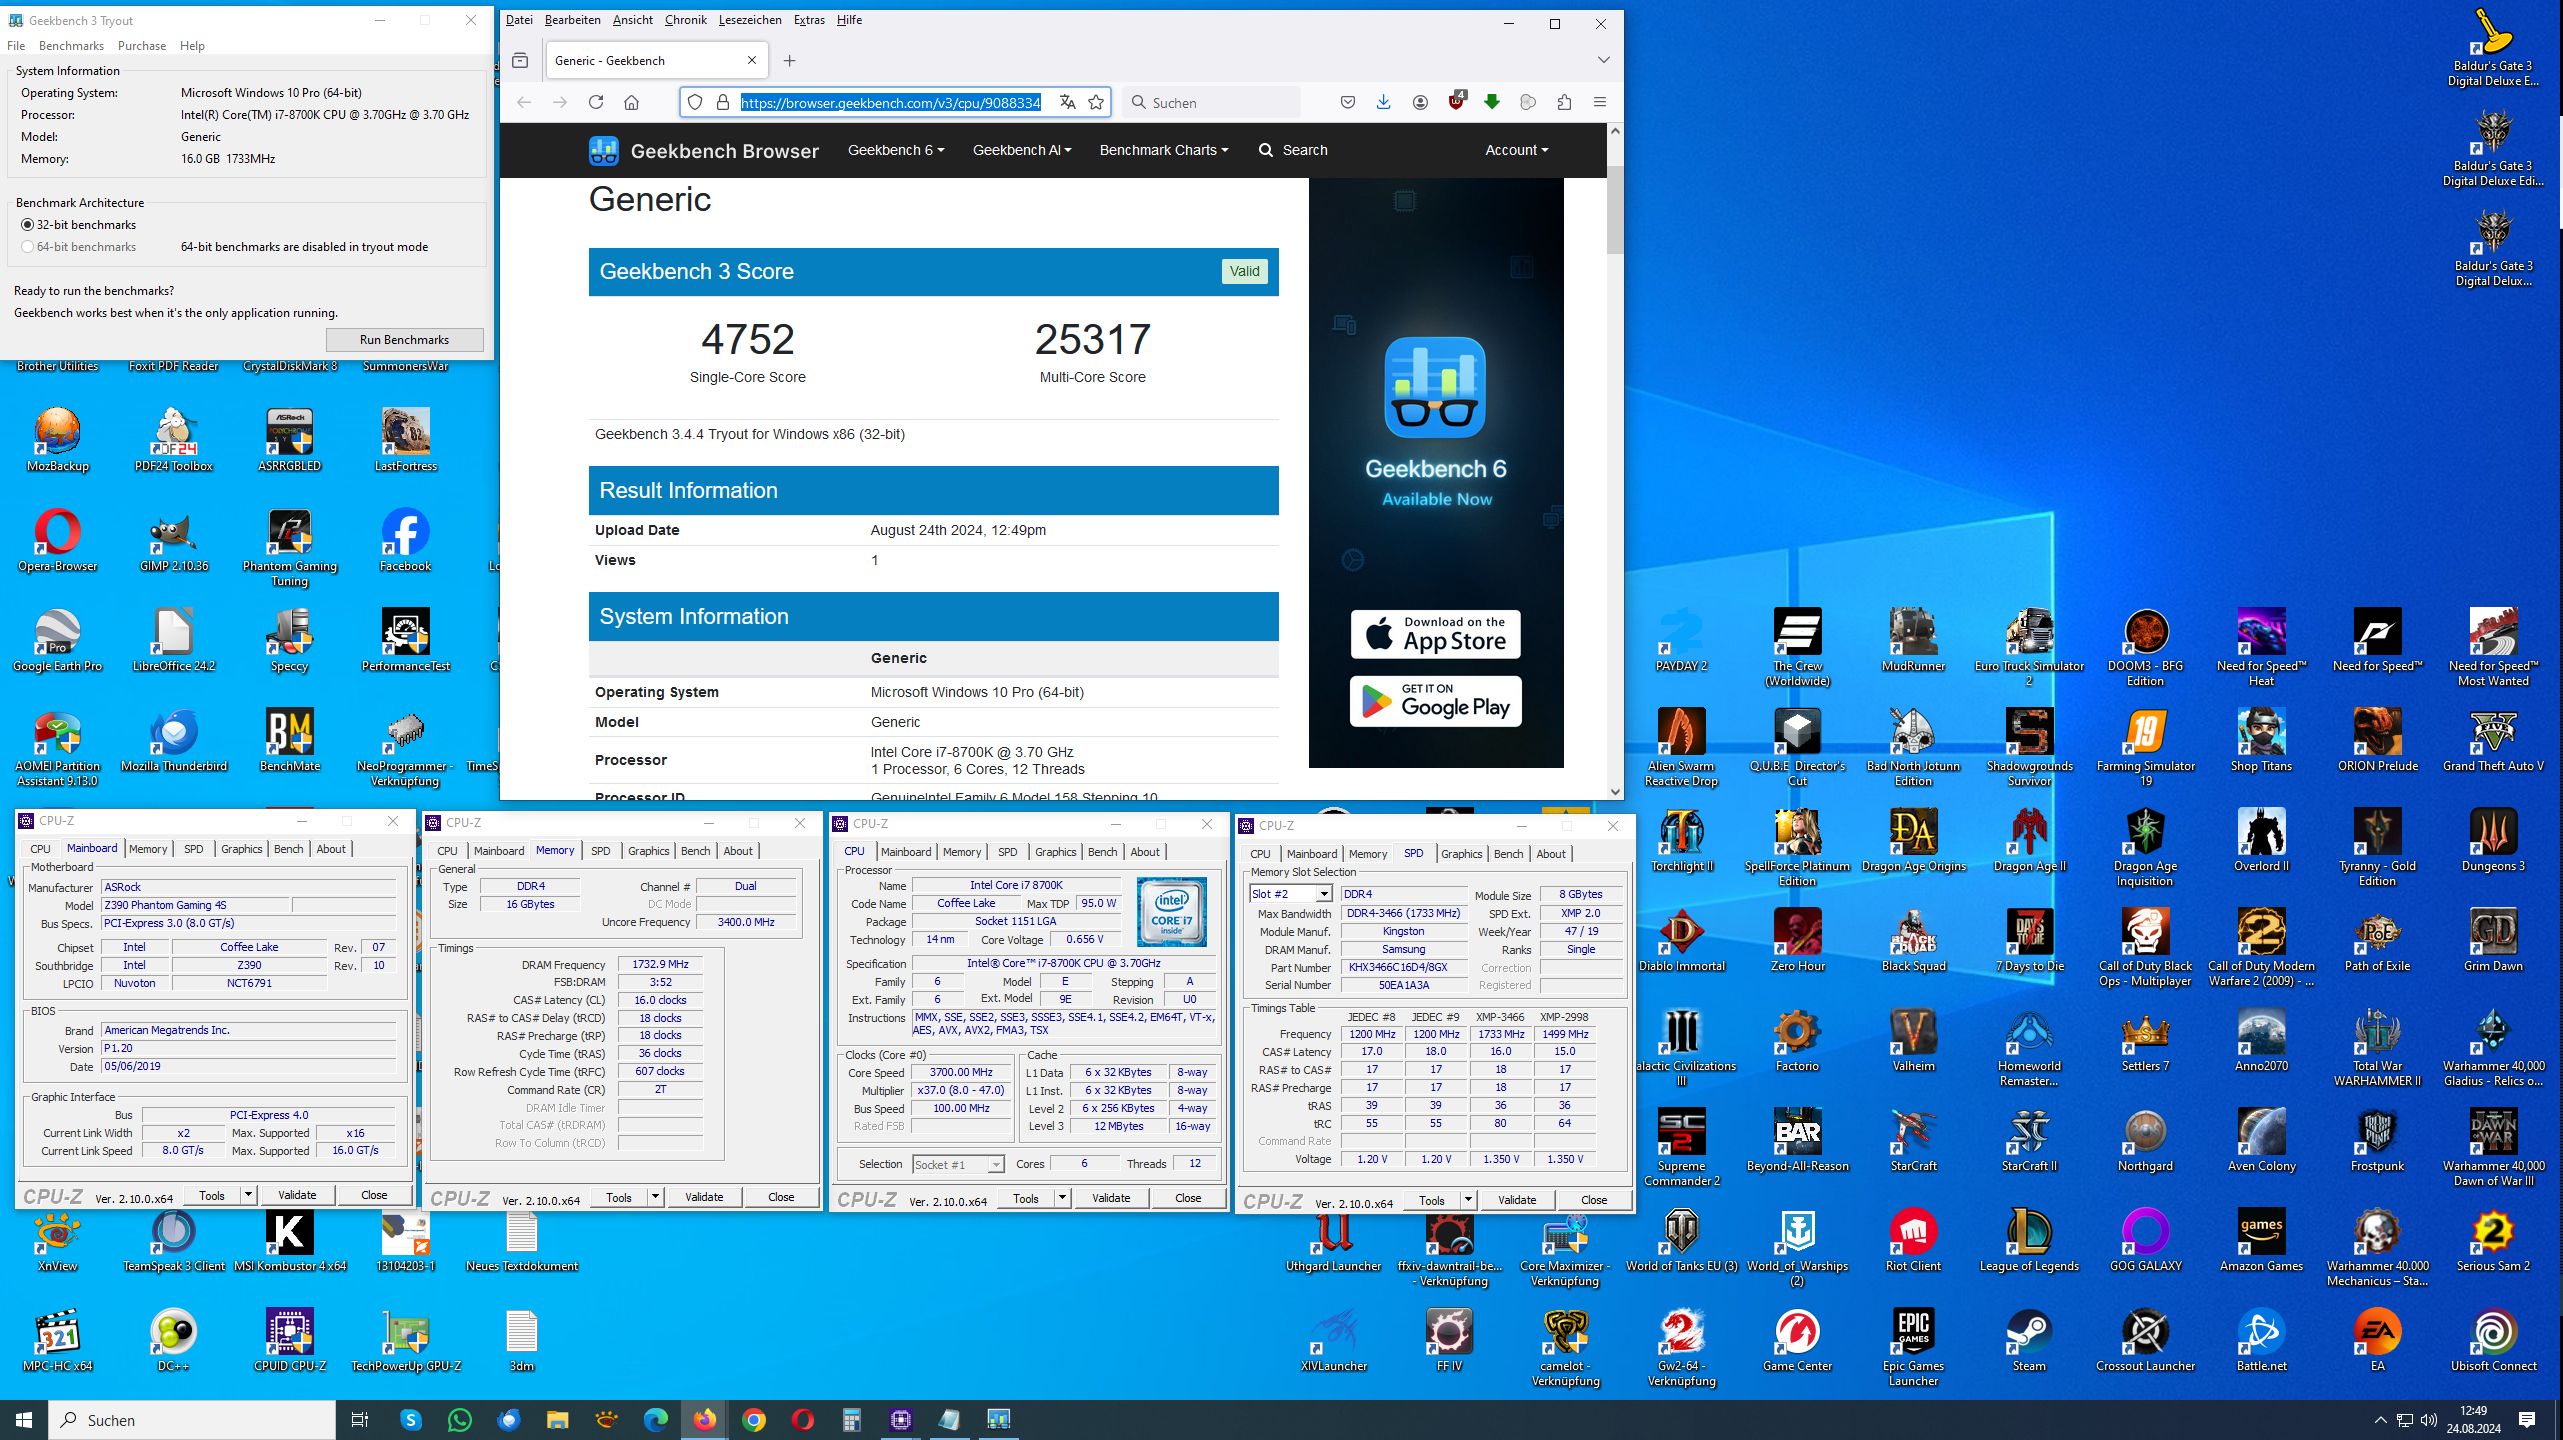
Task: Reload the page in Firefox
Action: pos(596,102)
